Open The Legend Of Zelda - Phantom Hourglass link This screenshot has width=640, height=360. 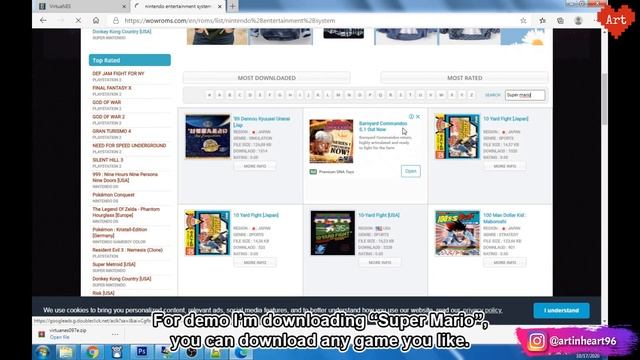(126, 212)
